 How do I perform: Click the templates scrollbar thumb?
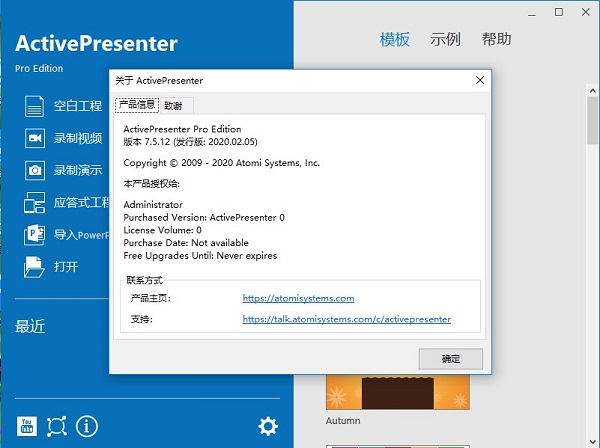[593, 120]
